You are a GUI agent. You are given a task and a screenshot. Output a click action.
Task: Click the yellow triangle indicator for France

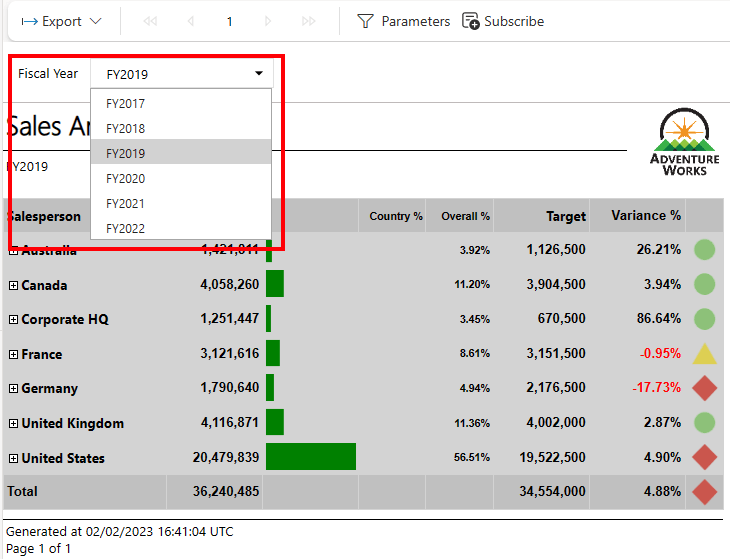[704, 354]
